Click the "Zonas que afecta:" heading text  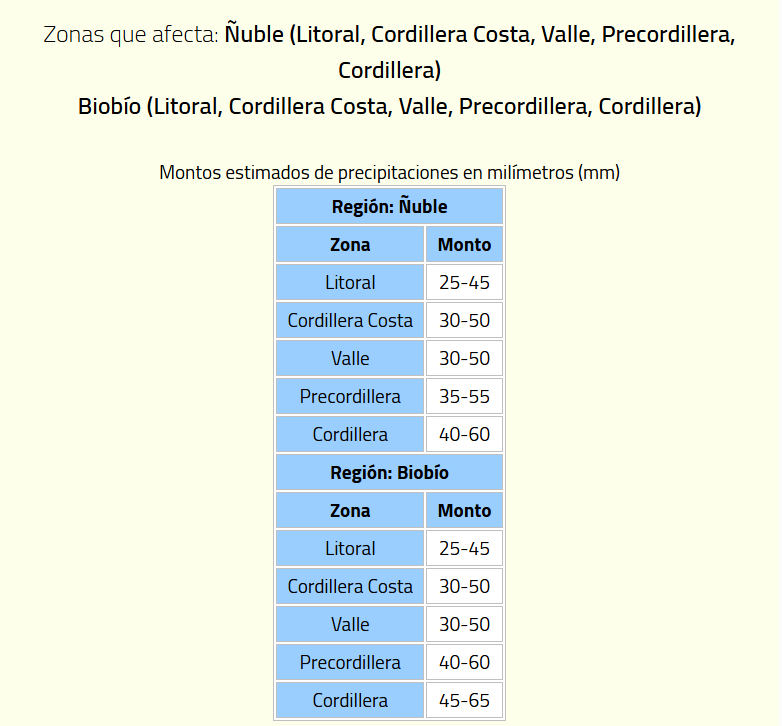tap(130, 35)
